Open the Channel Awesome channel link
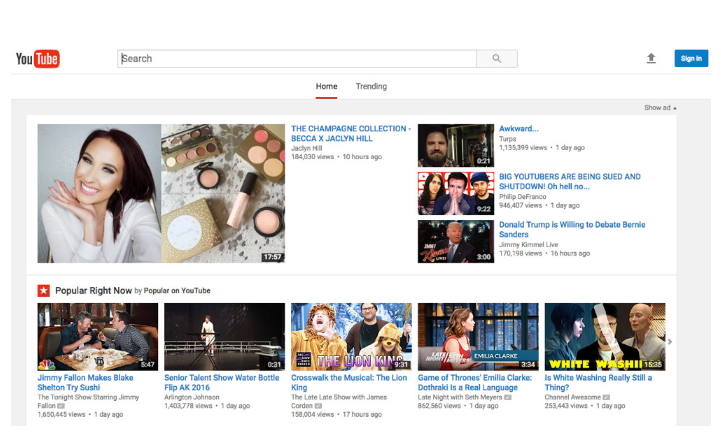The width and height of the screenshot is (721, 446). 573,397
